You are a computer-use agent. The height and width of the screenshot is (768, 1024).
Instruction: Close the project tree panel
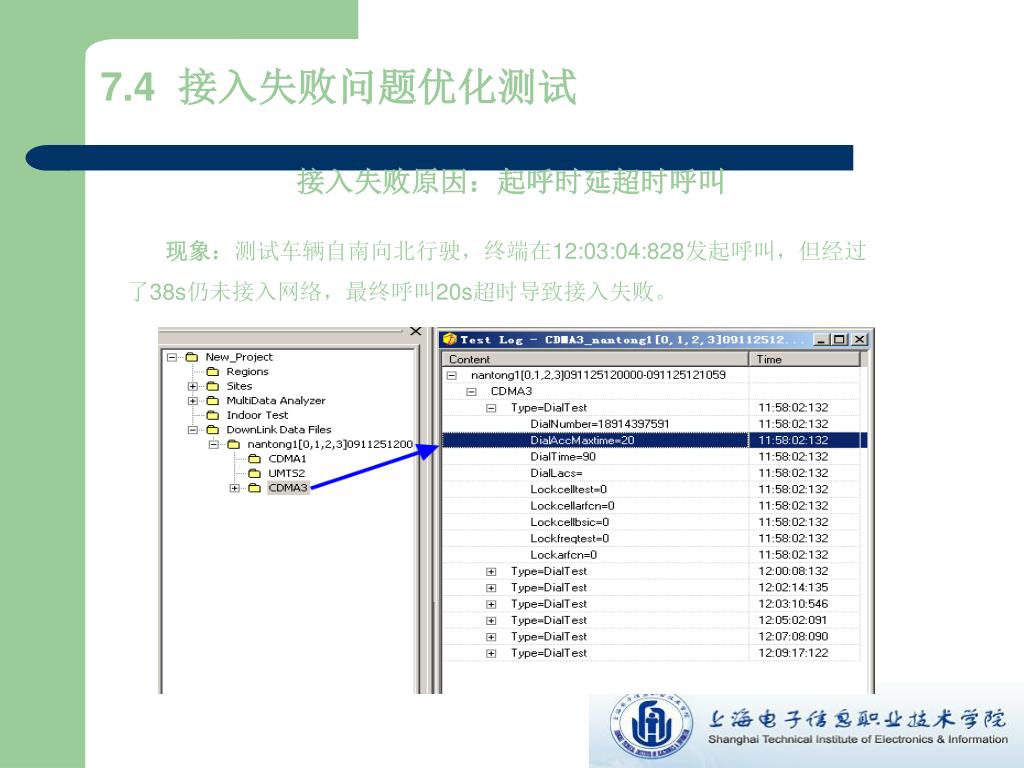point(415,332)
